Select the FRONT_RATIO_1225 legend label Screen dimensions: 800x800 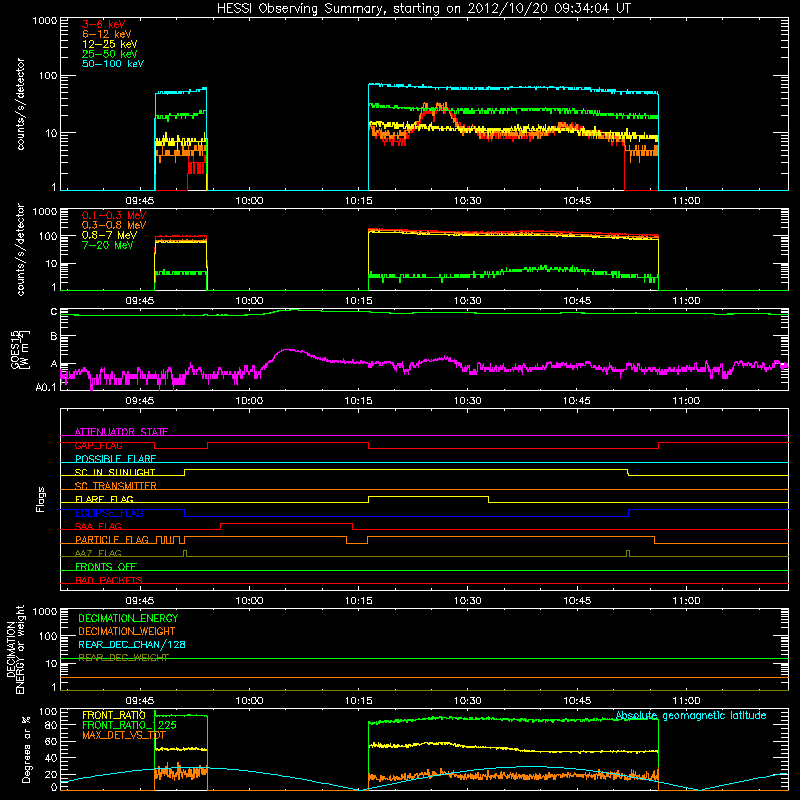click(129, 725)
